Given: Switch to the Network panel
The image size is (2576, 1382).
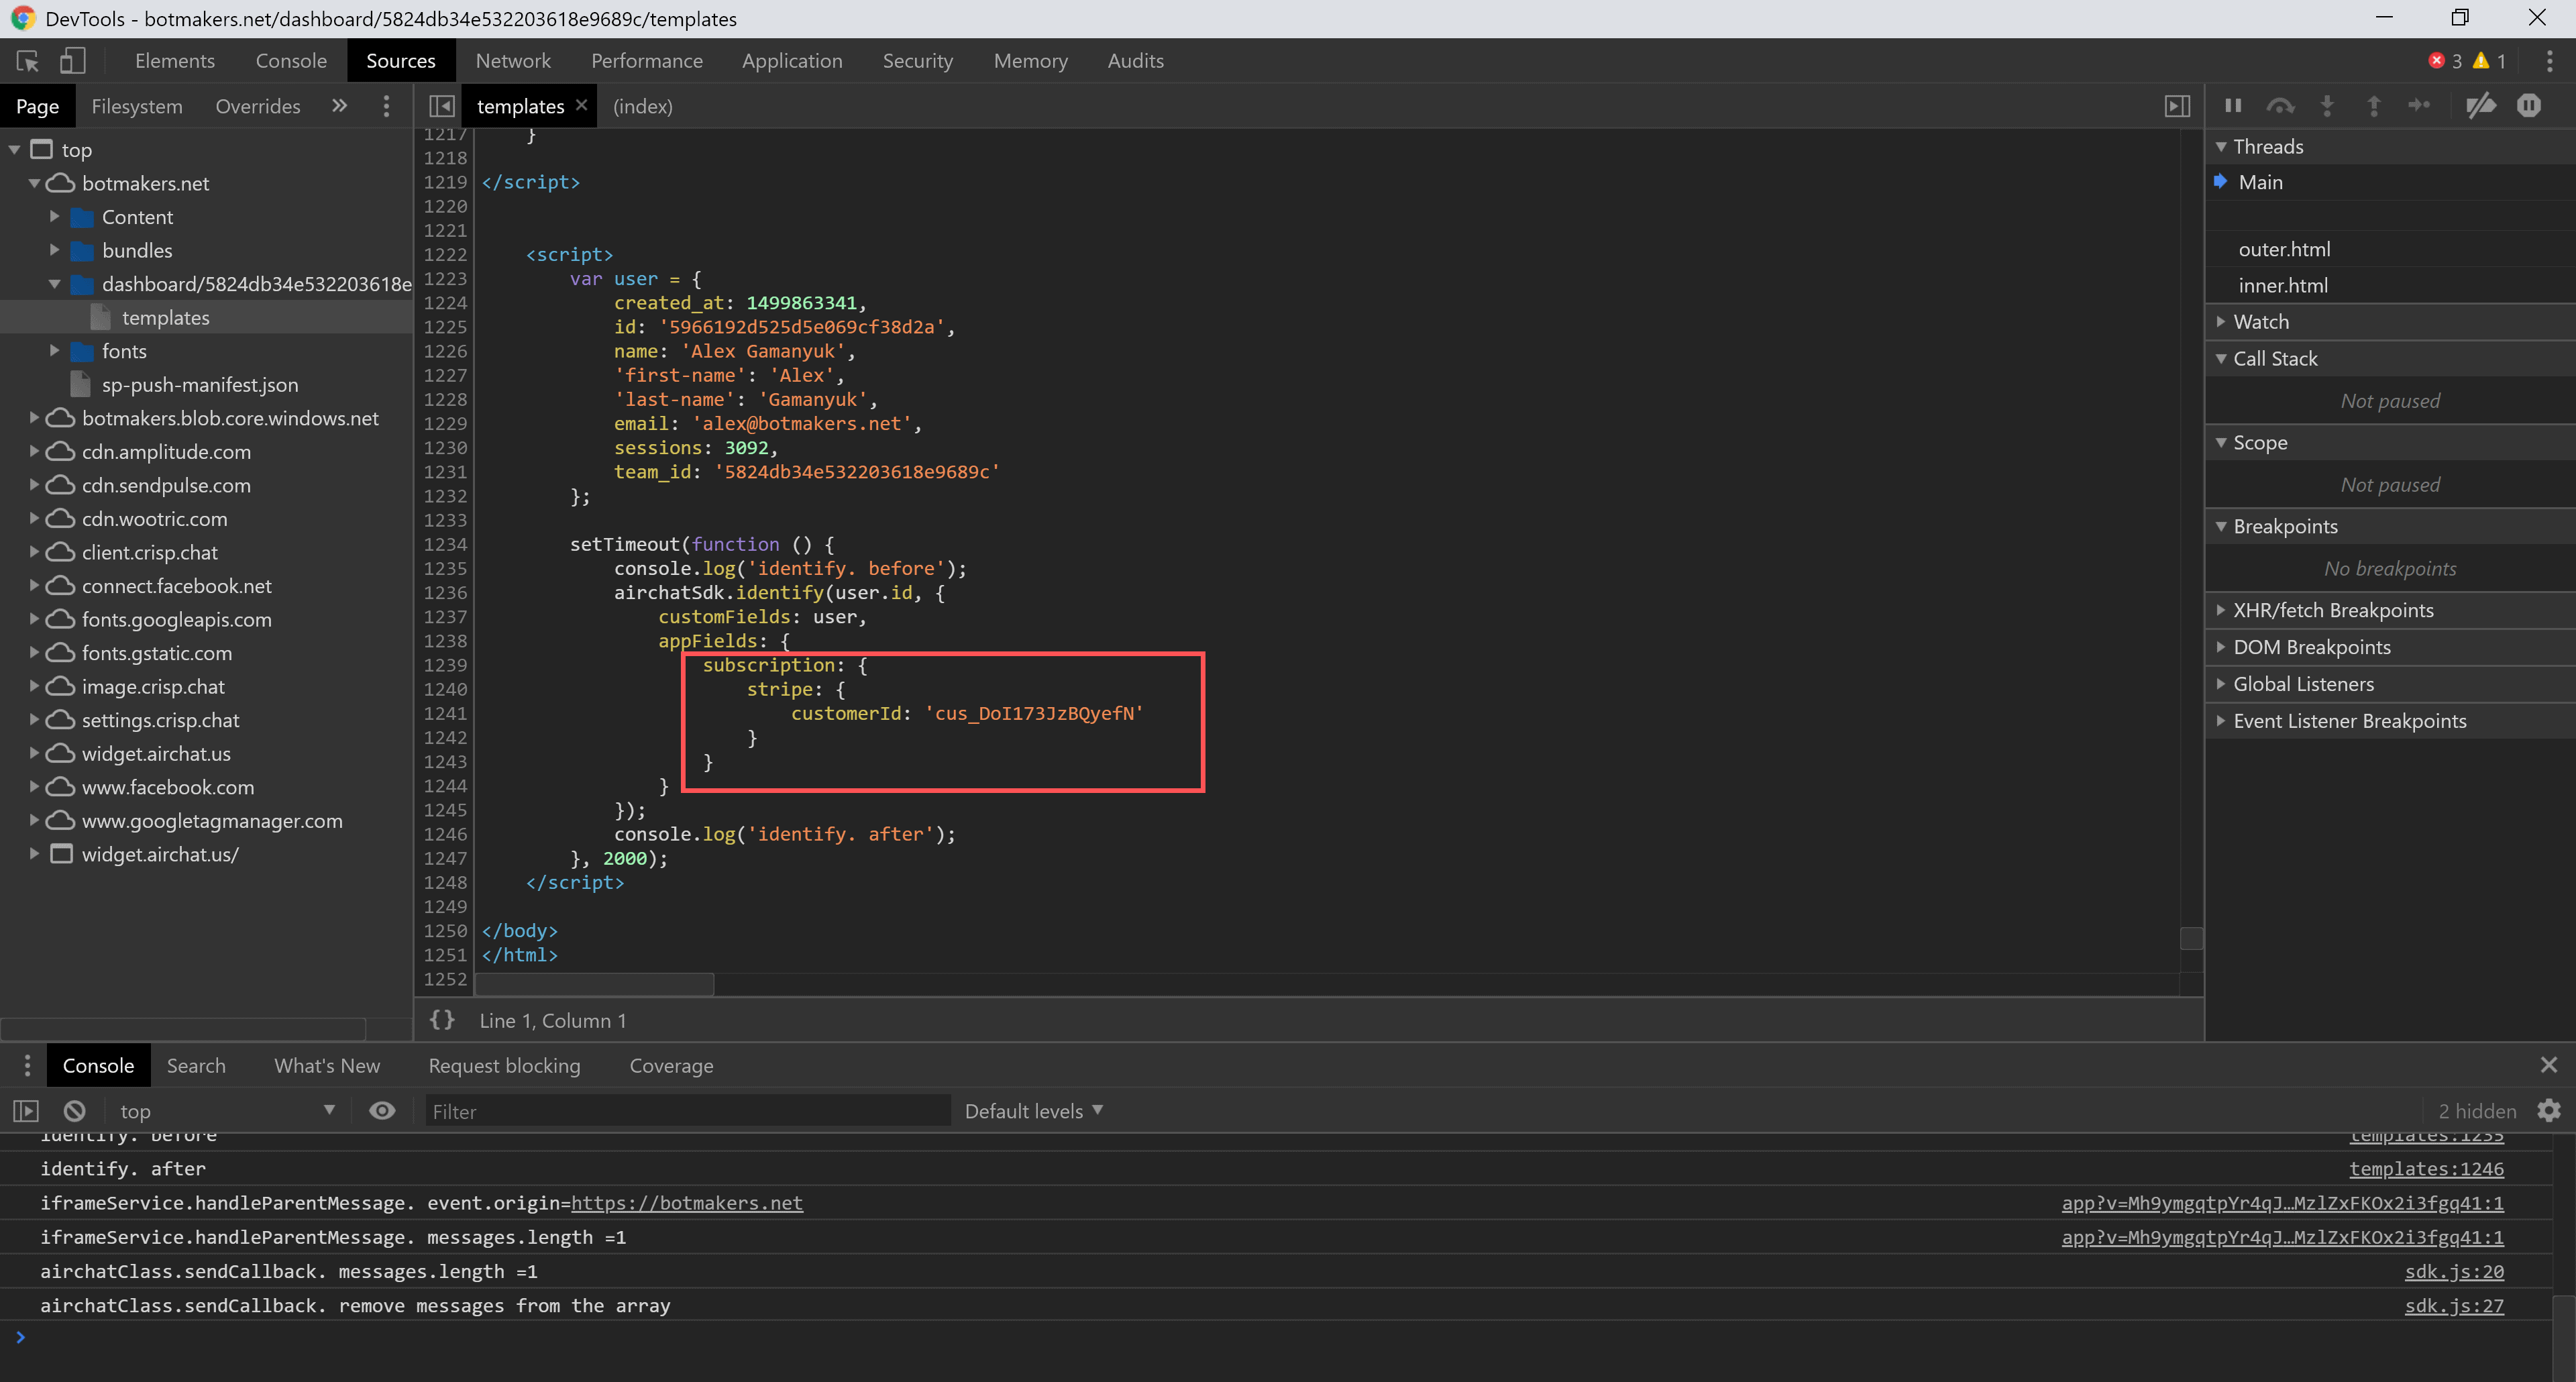Looking at the screenshot, I should tap(513, 61).
